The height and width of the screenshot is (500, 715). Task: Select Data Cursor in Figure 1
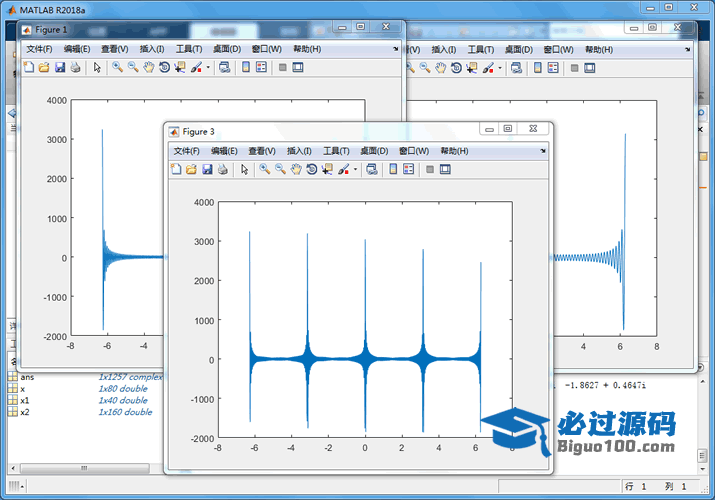(x=180, y=67)
